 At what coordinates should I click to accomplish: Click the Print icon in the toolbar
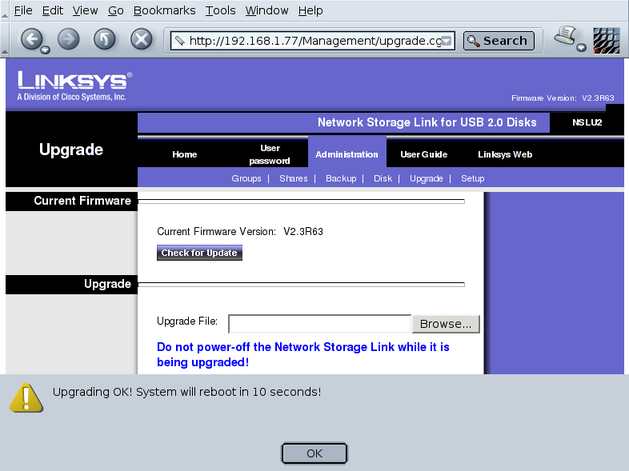[565, 36]
